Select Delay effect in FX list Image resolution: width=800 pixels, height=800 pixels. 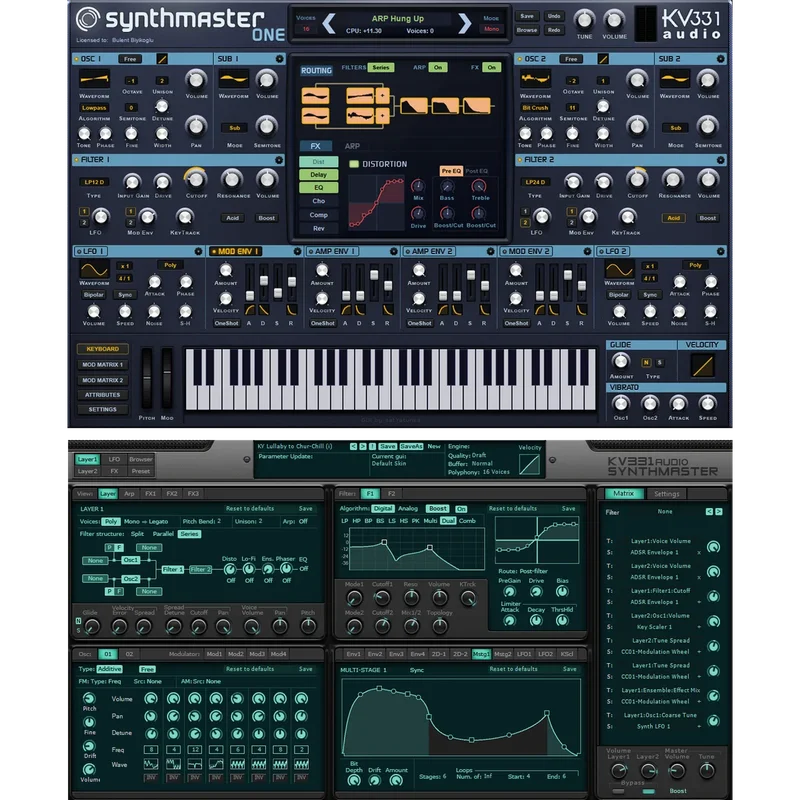(x=318, y=174)
